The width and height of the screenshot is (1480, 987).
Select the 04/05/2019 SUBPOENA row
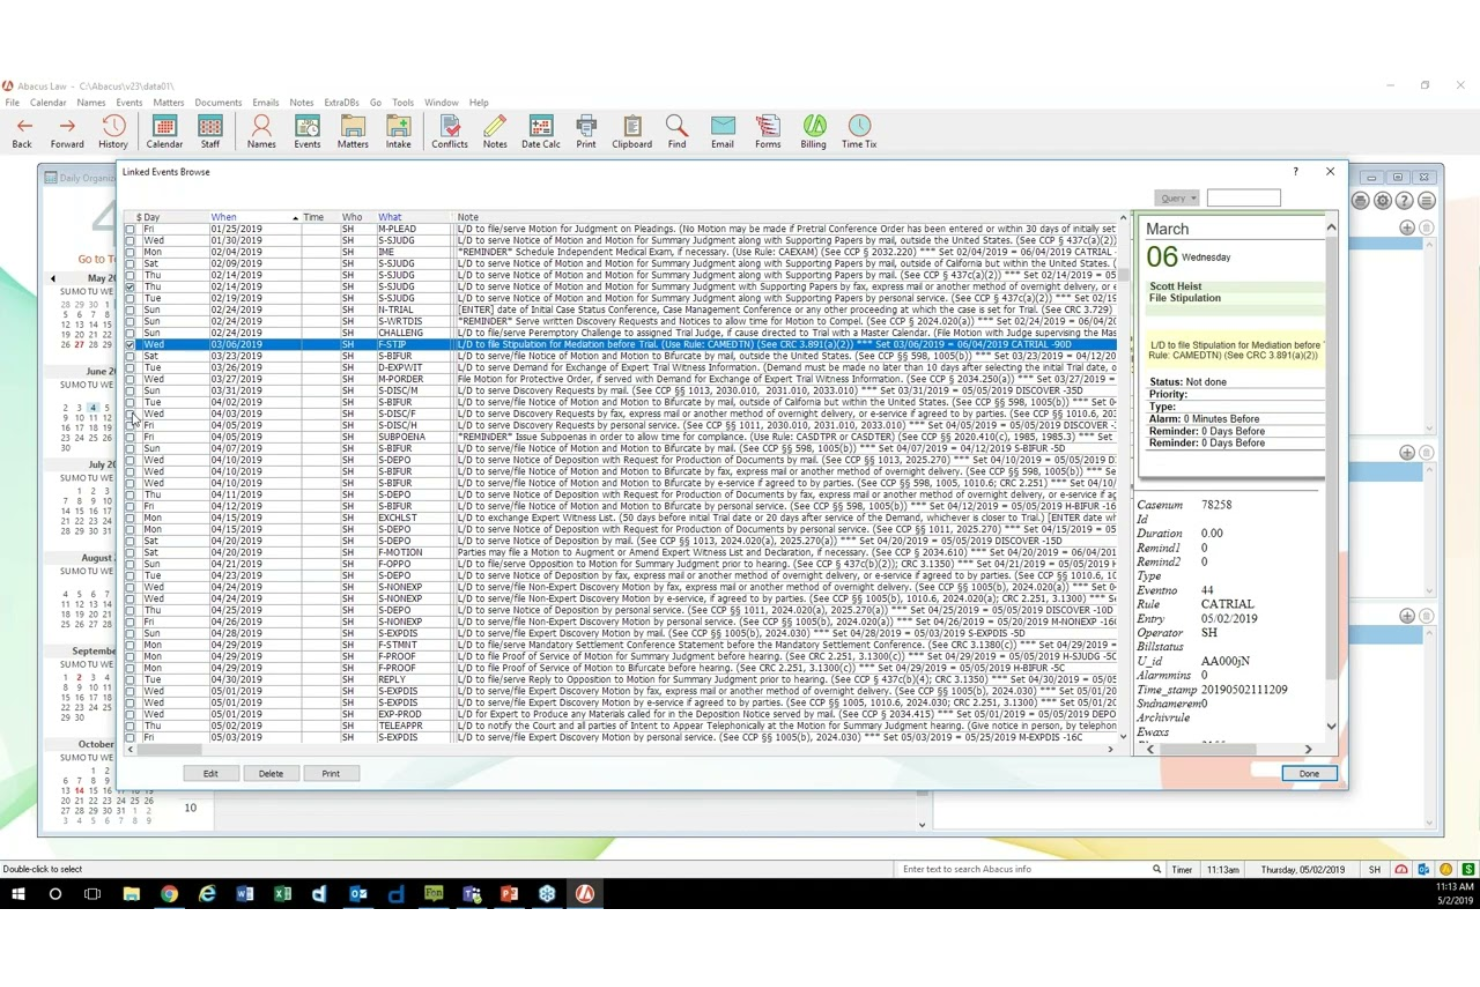click(x=620, y=437)
